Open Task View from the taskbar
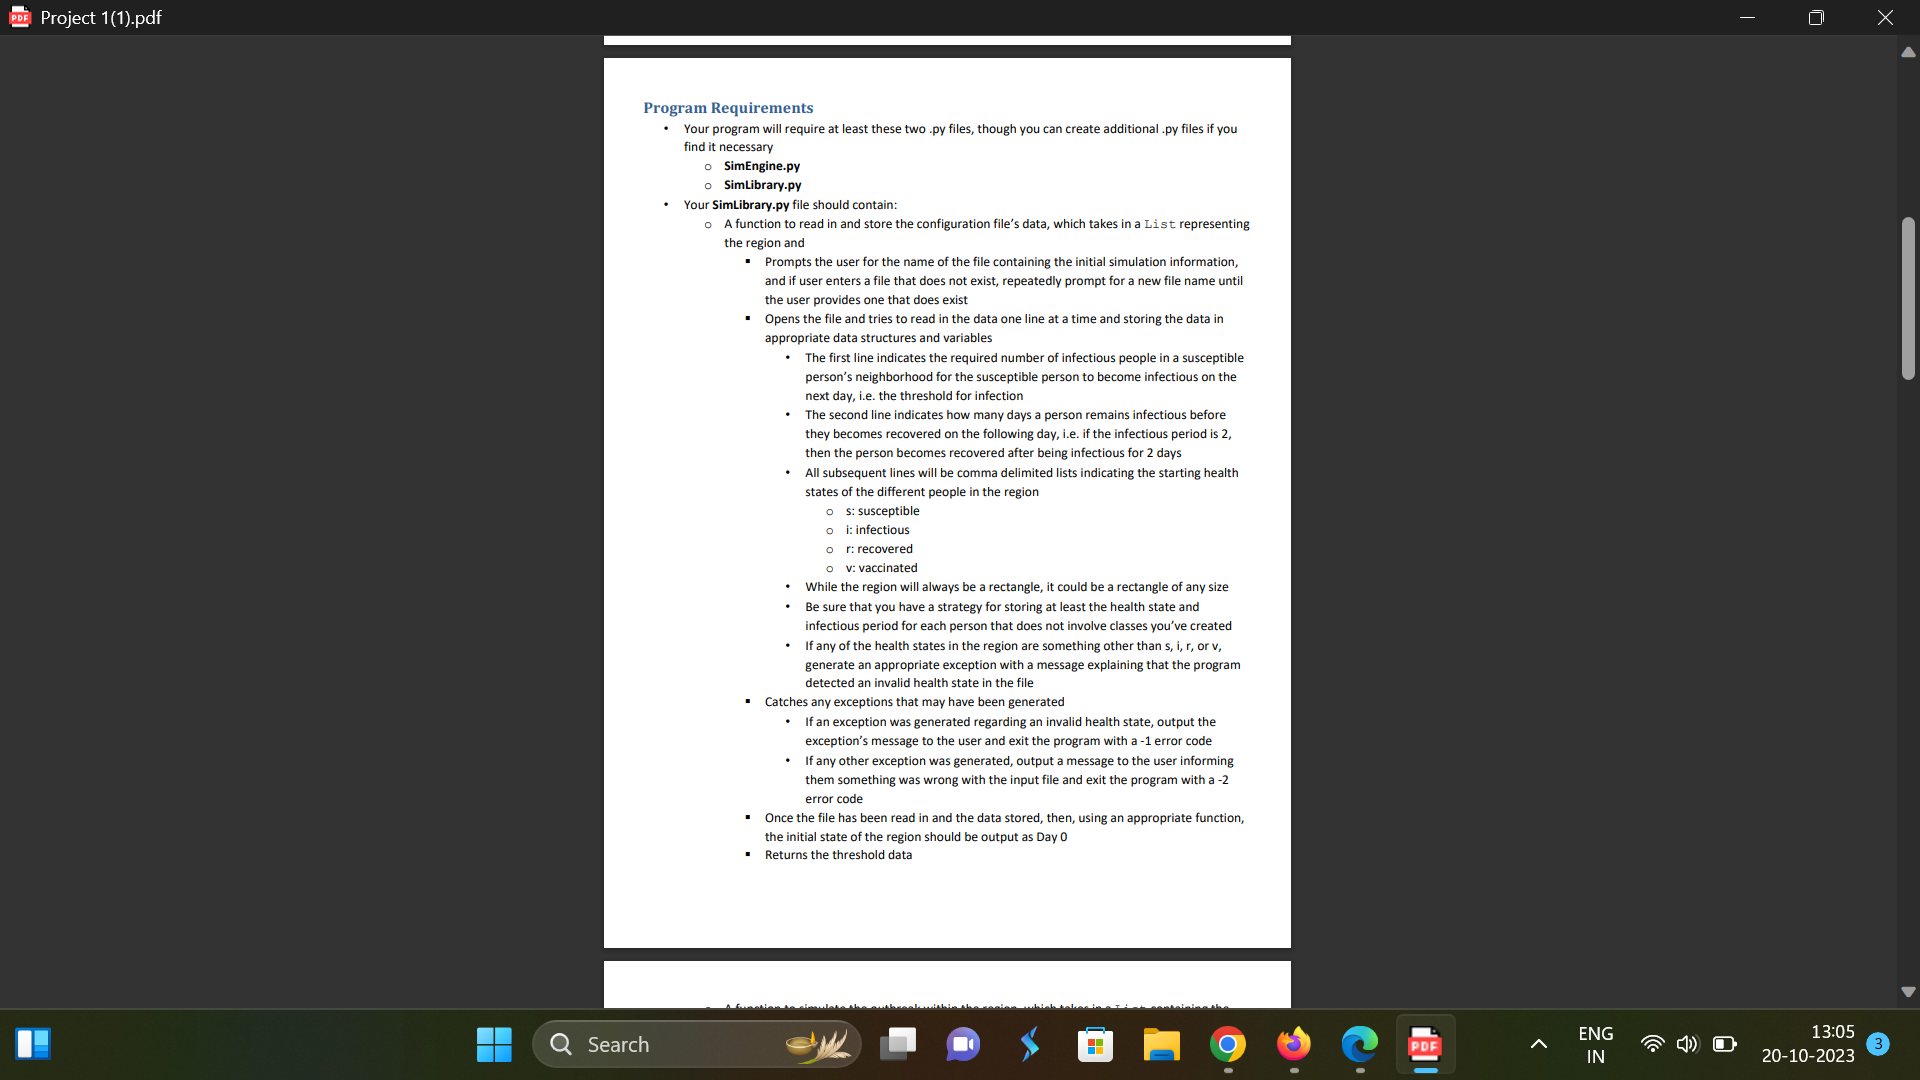The image size is (1920, 1080). pyautogui.click(x=897, y=1043)
